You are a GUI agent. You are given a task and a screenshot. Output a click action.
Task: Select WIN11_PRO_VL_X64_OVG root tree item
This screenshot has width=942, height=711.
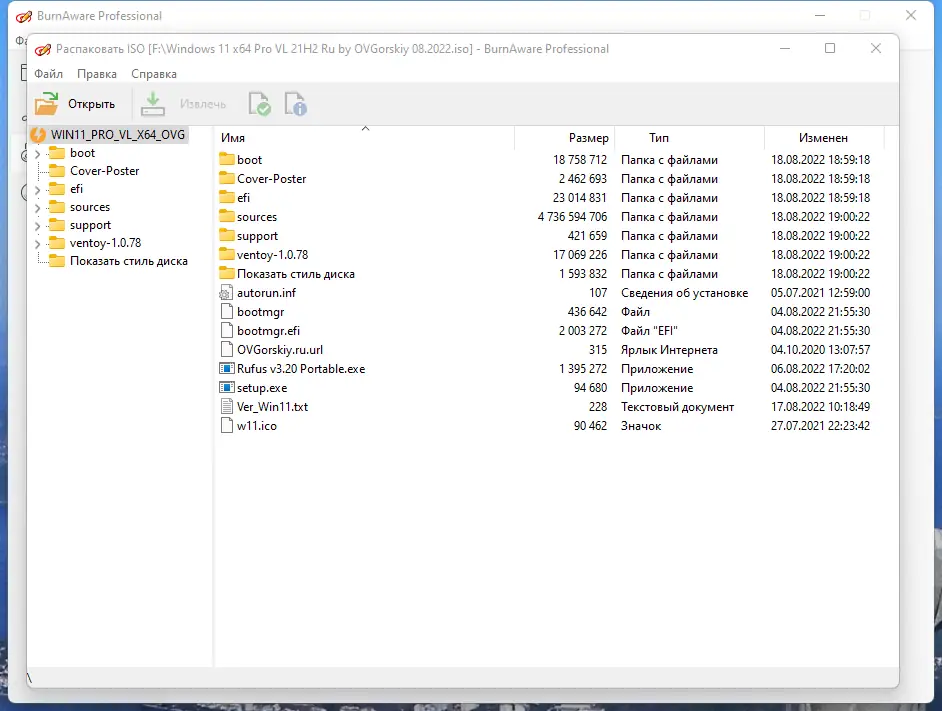point(118,135)
